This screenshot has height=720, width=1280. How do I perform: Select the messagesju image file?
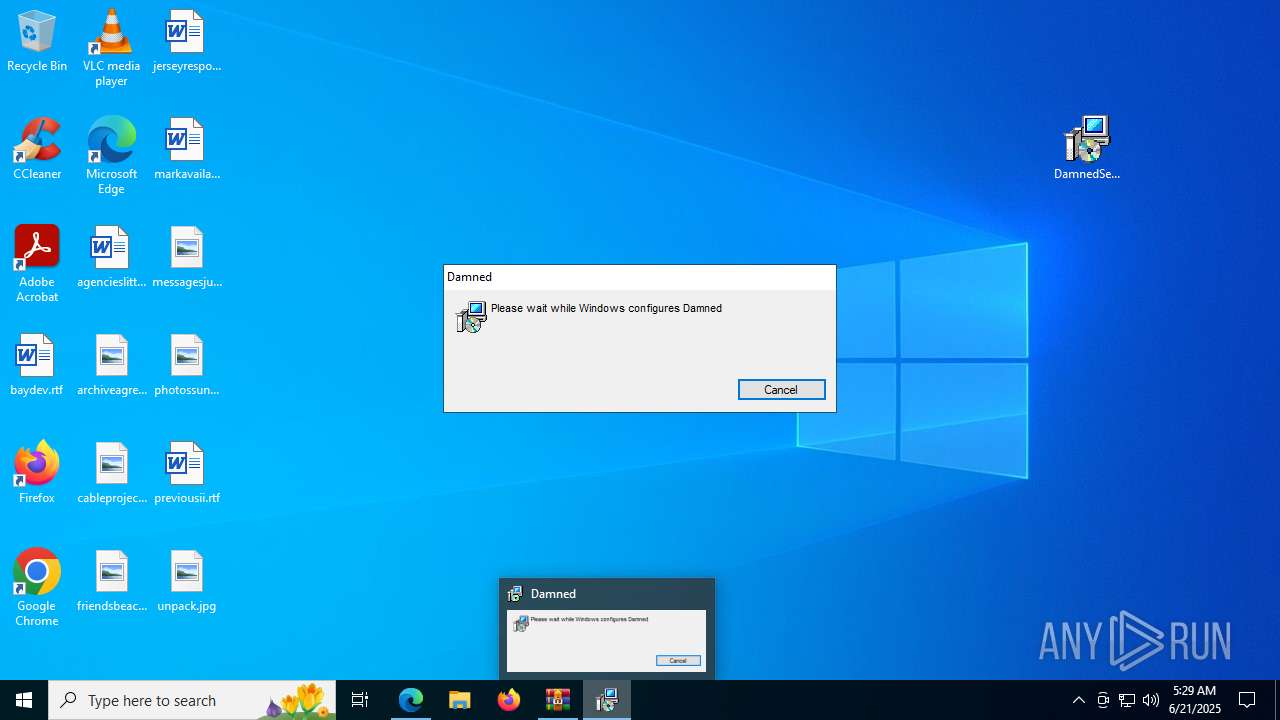[x=186, y=258]
